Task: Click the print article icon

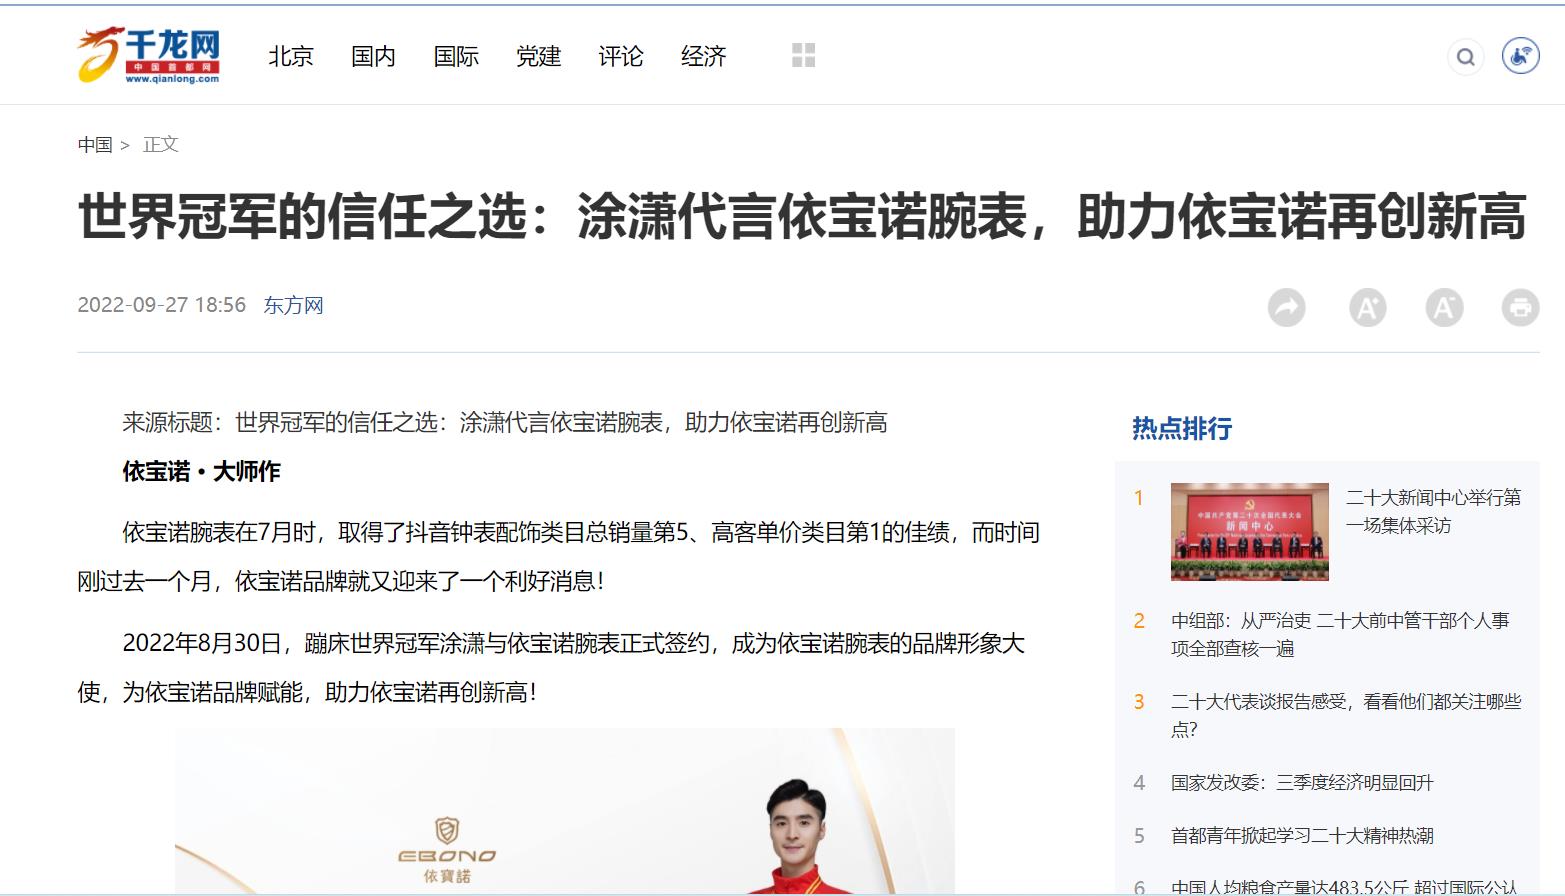Action: [x=1520, y=307]
